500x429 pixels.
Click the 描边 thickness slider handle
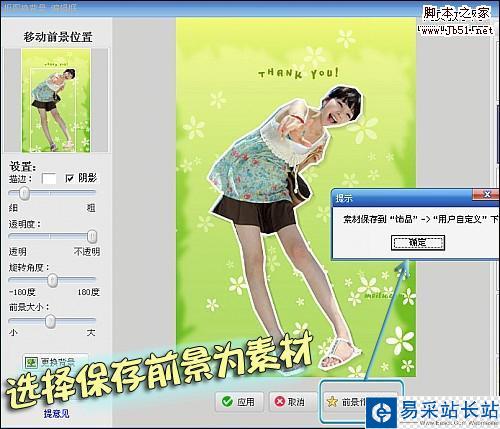click(x=24, y=193)
